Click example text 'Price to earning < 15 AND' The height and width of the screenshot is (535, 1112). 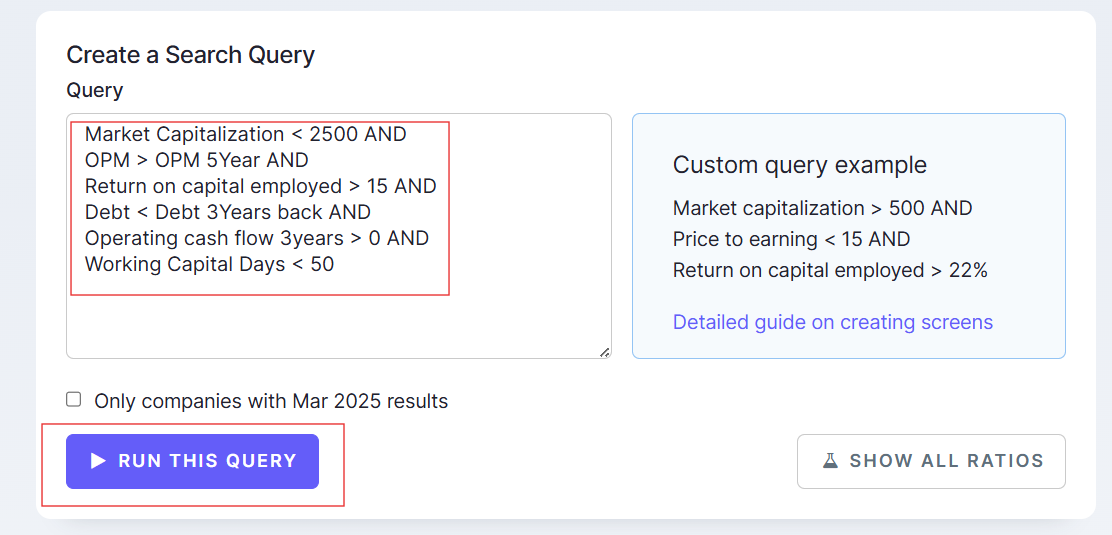pyautogui.click(x=791, y=239)
